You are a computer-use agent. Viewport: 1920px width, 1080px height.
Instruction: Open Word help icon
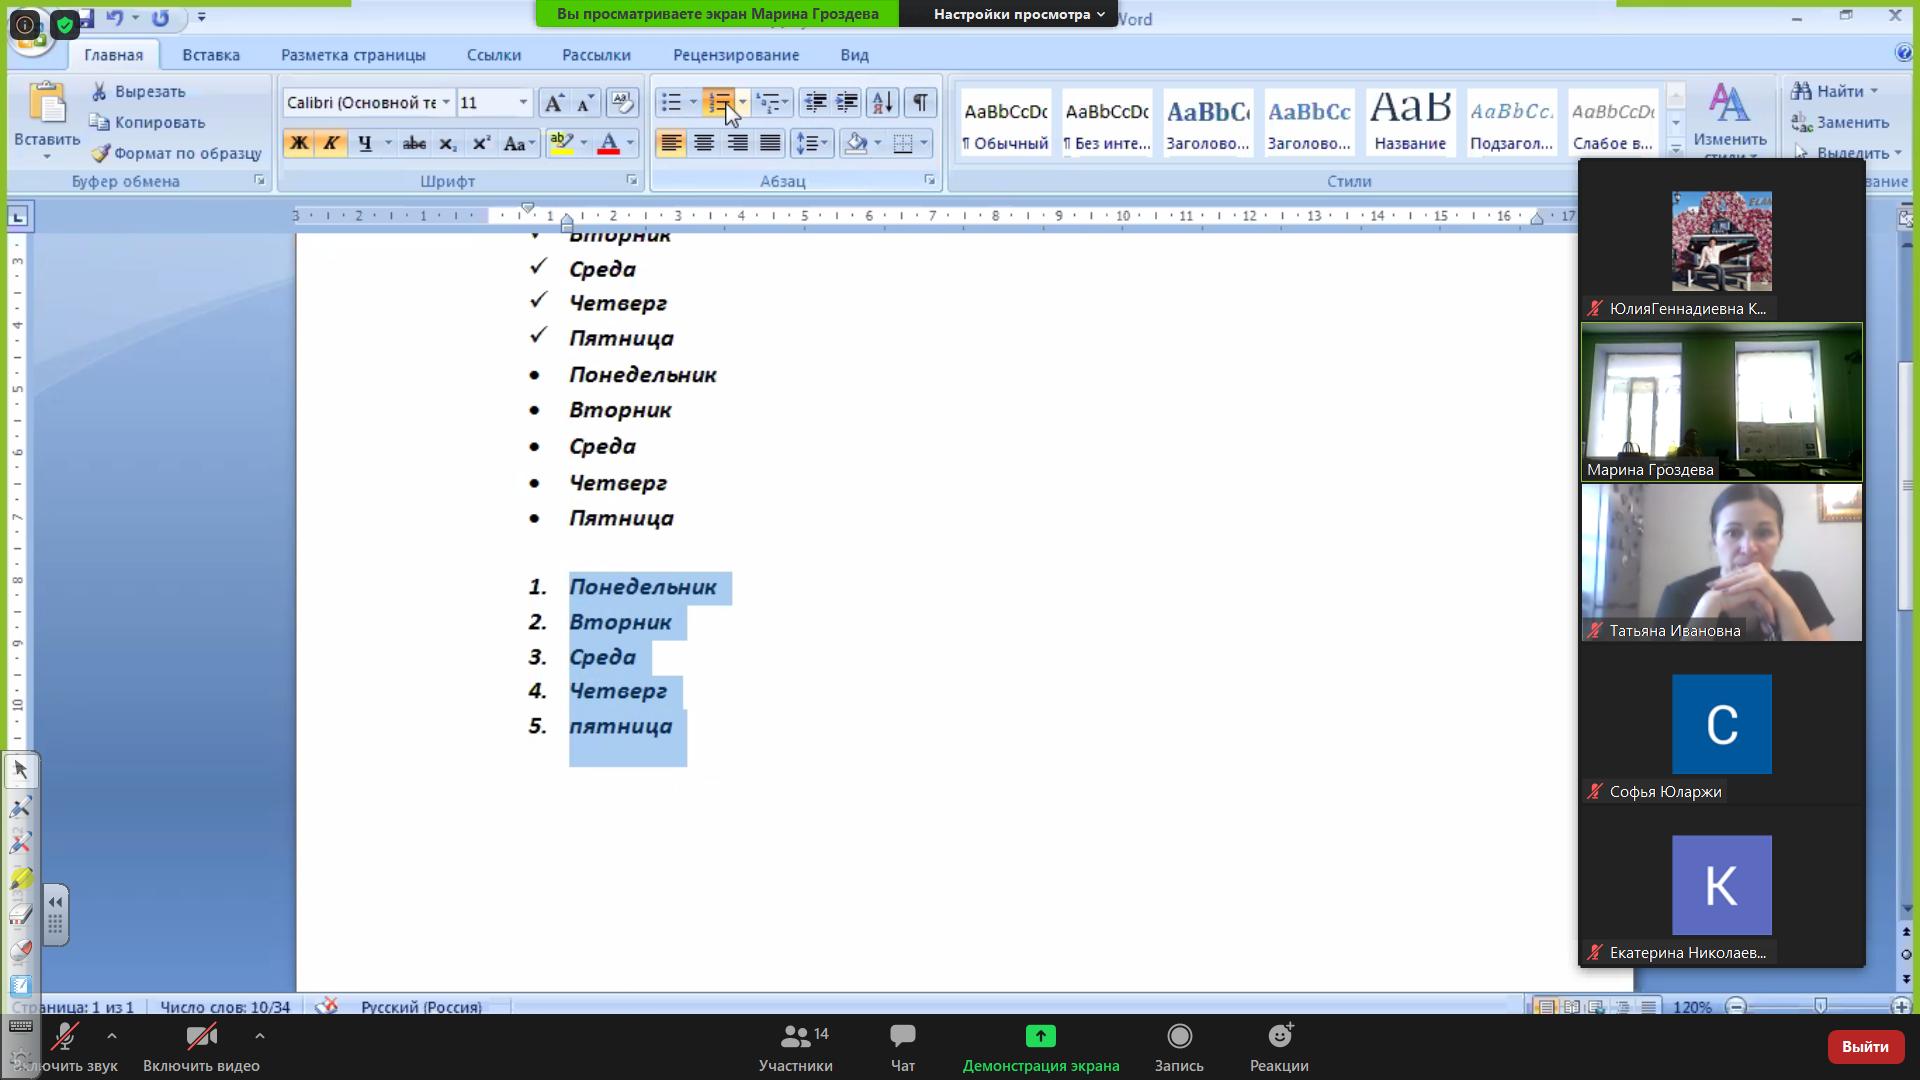click(1903, 53)
